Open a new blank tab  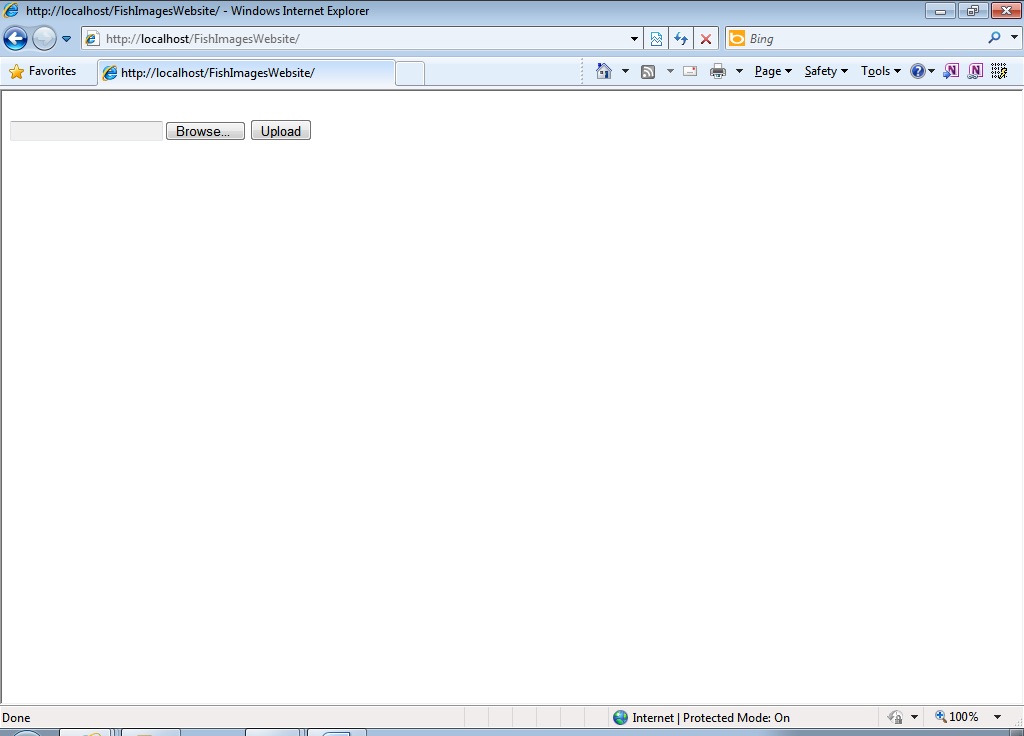(410, 73)
